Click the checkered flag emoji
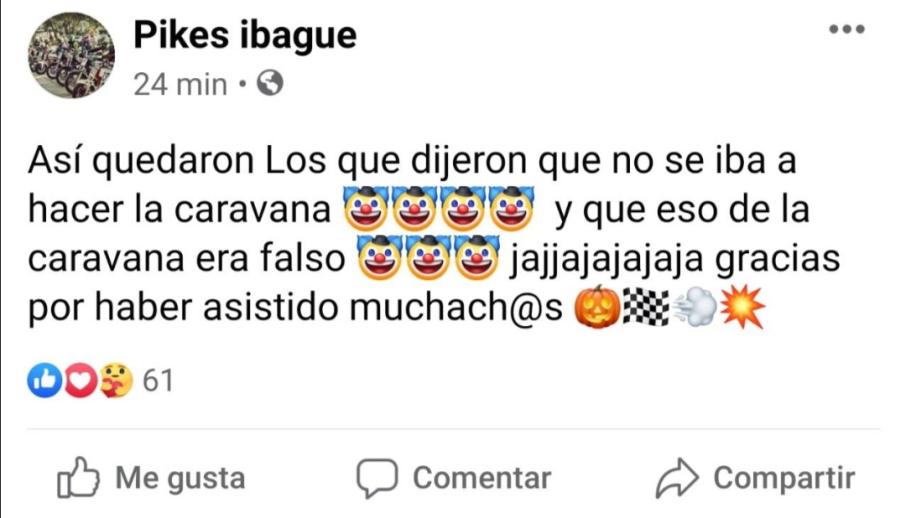 coord(646,307)
